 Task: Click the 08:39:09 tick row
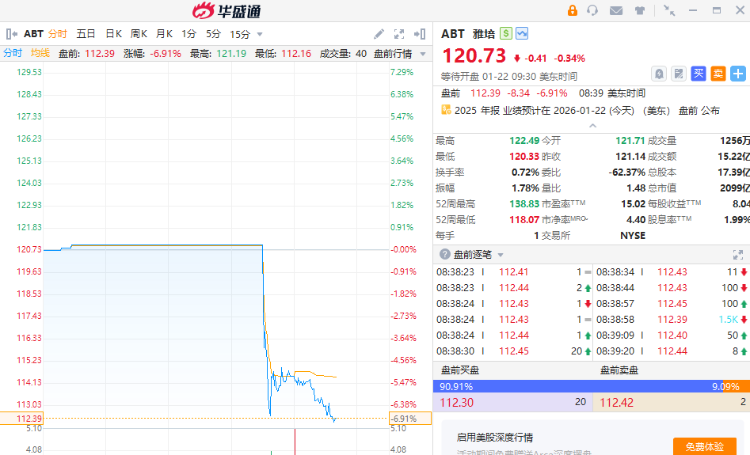(x=672, y=335)
